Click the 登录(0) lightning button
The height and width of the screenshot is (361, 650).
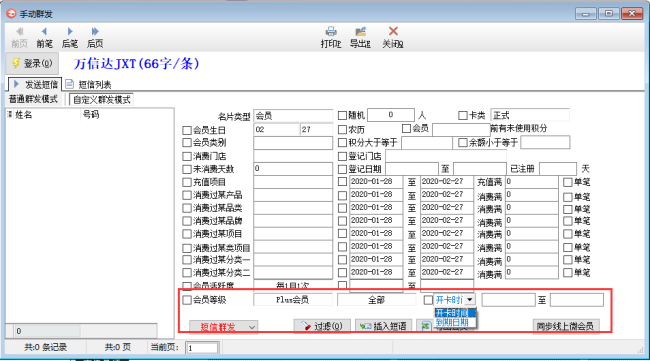click(32, 63)
